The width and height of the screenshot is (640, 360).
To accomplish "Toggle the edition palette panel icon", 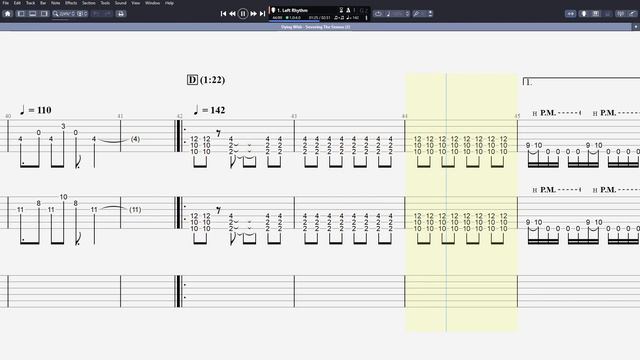I will pyautogui.click(x=21, y=13).
